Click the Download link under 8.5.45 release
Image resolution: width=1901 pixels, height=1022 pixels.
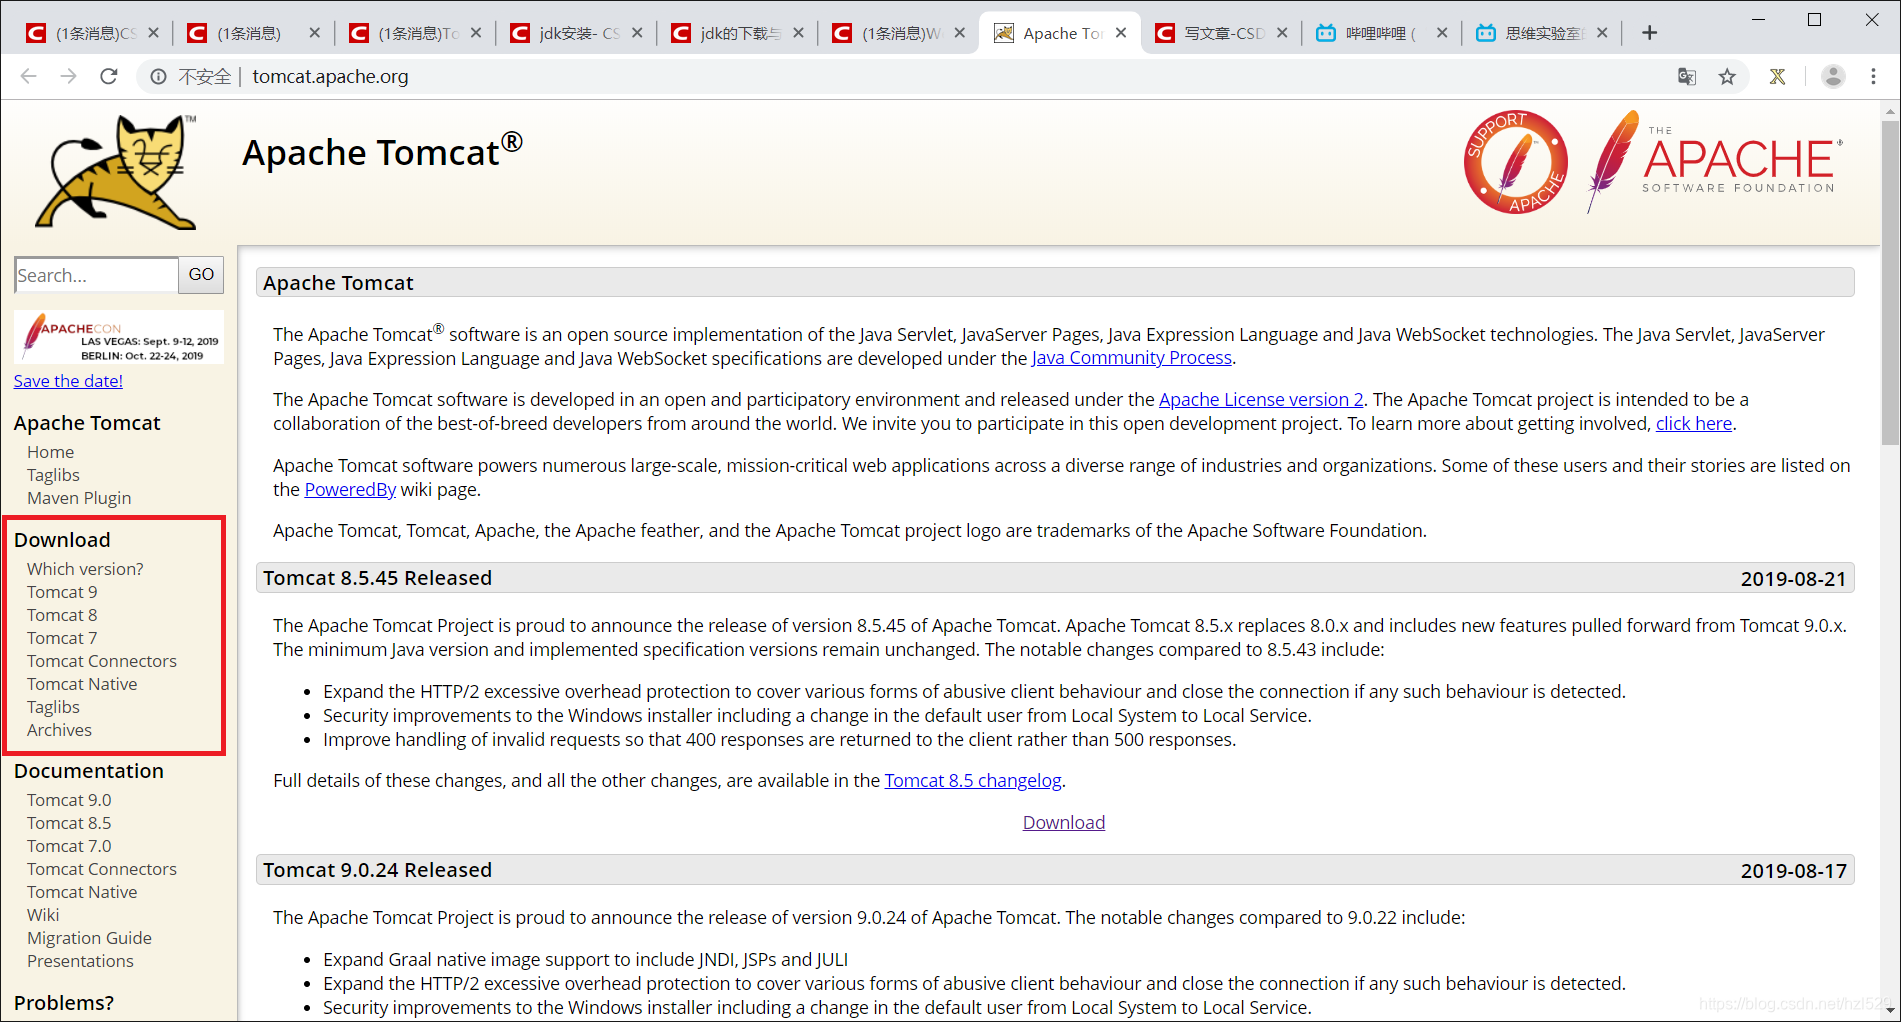point(1064,822)
